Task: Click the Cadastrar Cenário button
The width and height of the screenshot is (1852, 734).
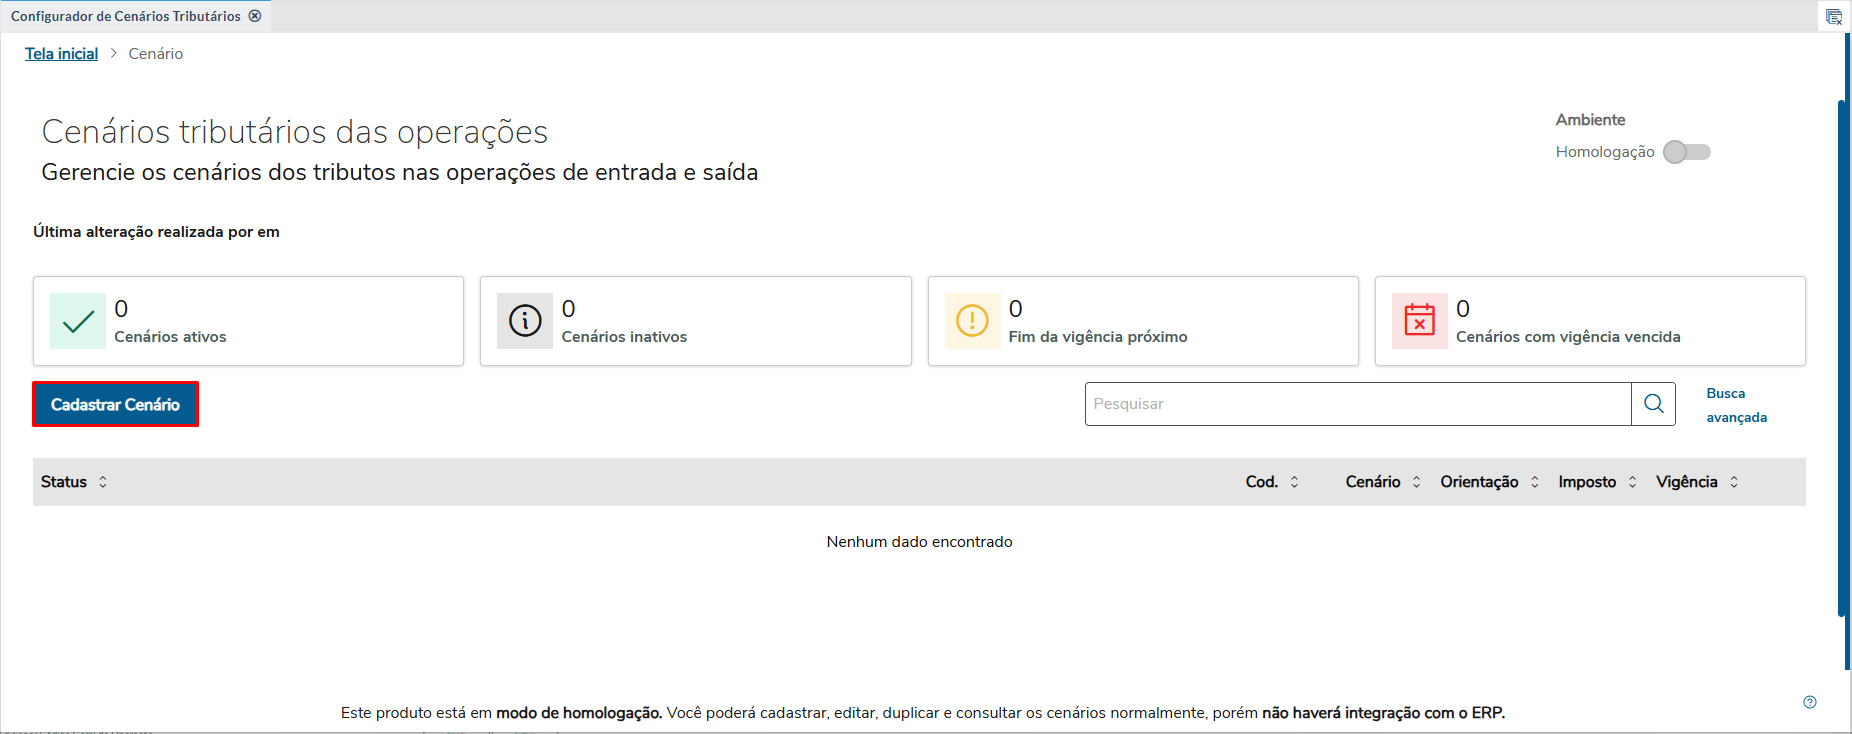Action: point(115,404)
